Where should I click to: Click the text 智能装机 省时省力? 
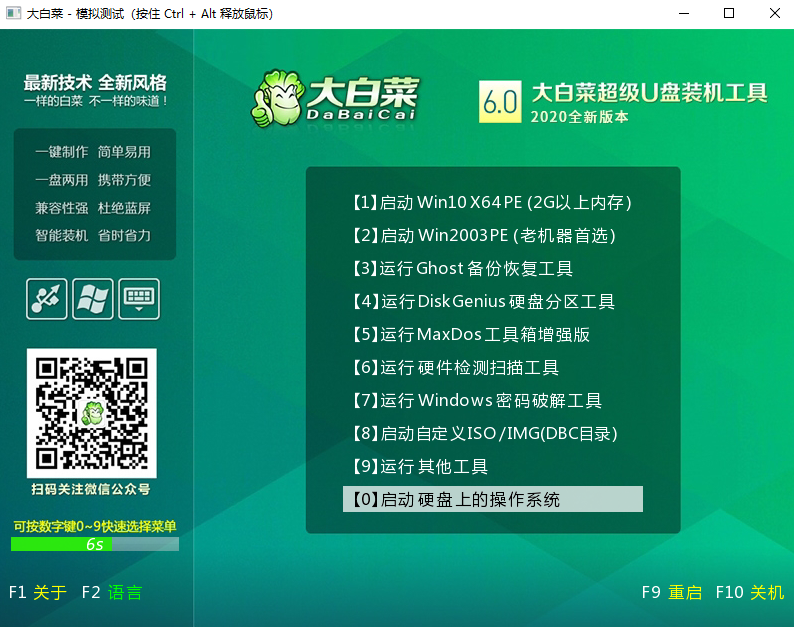coord(93,236)
